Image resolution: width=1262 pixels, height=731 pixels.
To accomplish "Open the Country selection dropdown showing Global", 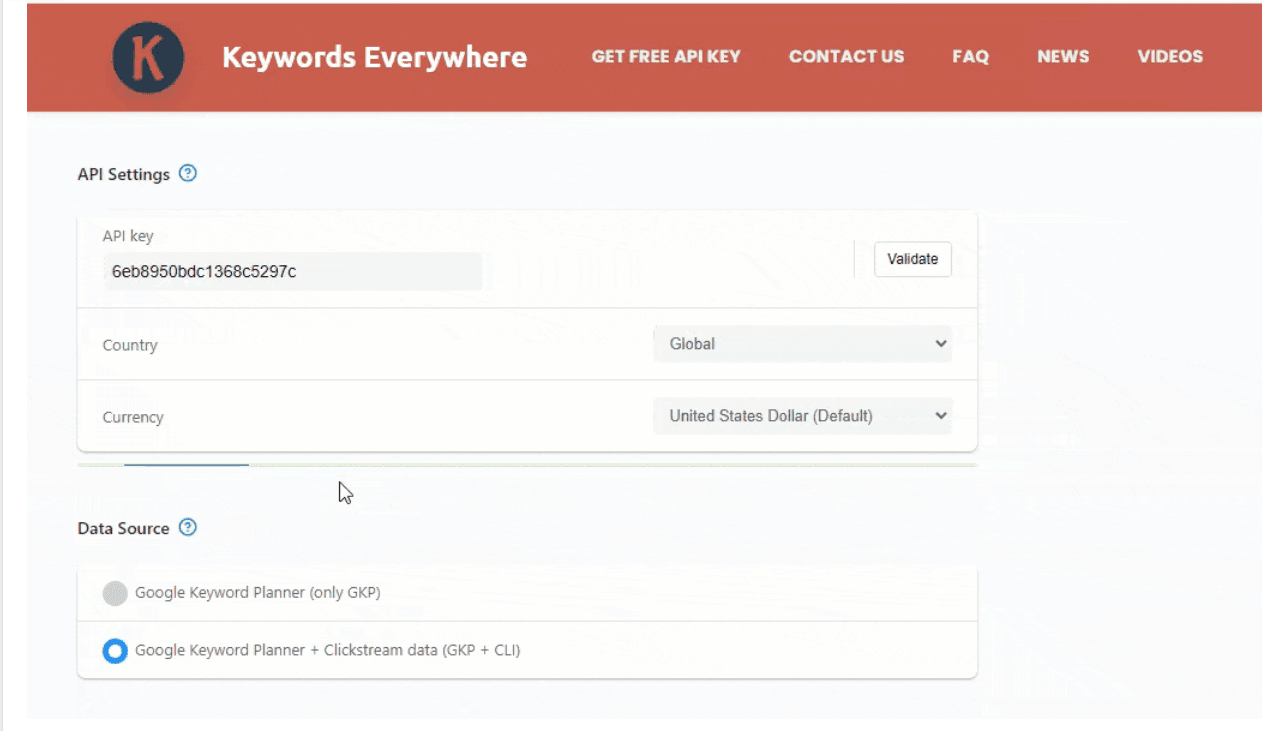I will point(802,343).
